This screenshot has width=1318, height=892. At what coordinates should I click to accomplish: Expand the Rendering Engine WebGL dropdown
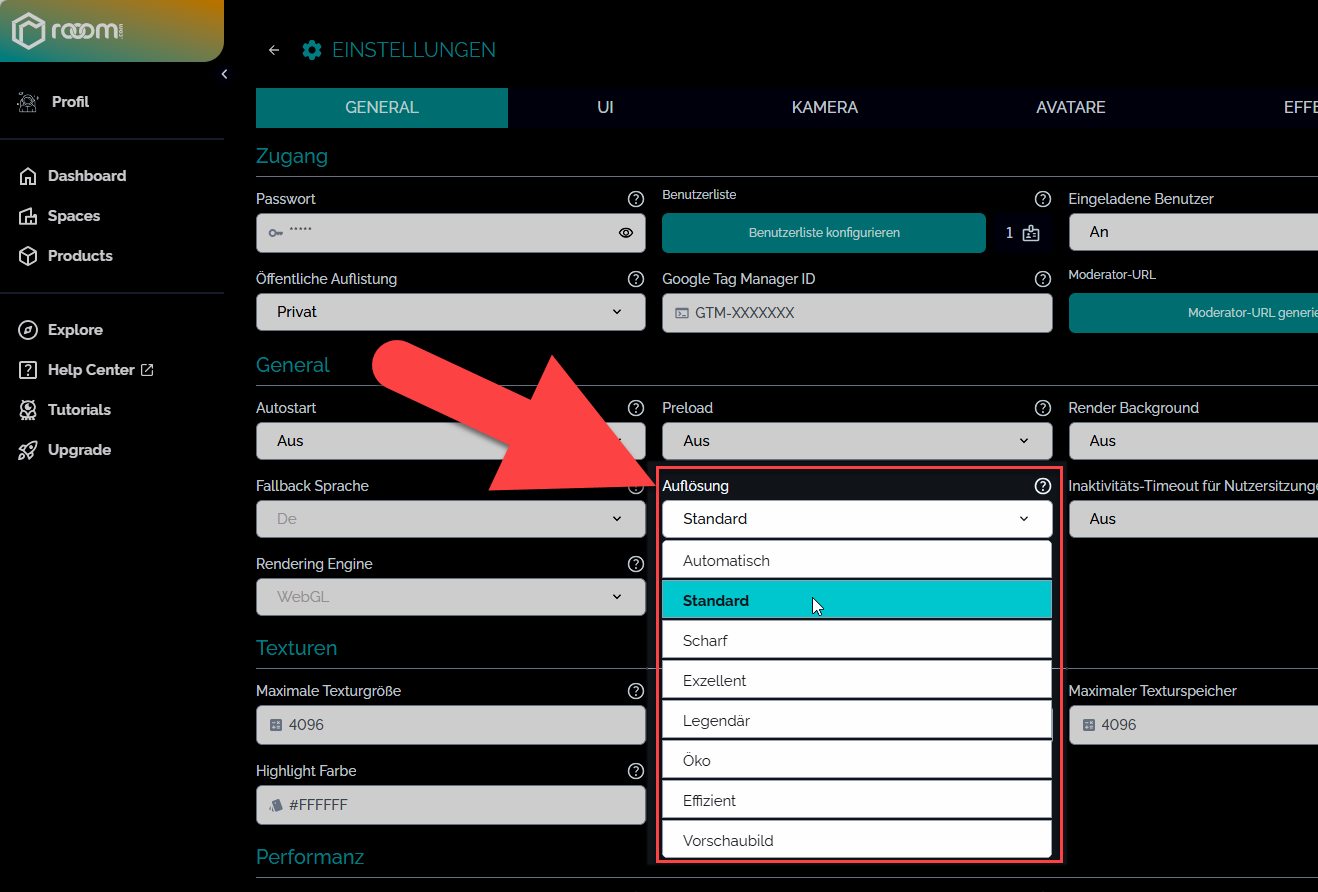(450, 597)
